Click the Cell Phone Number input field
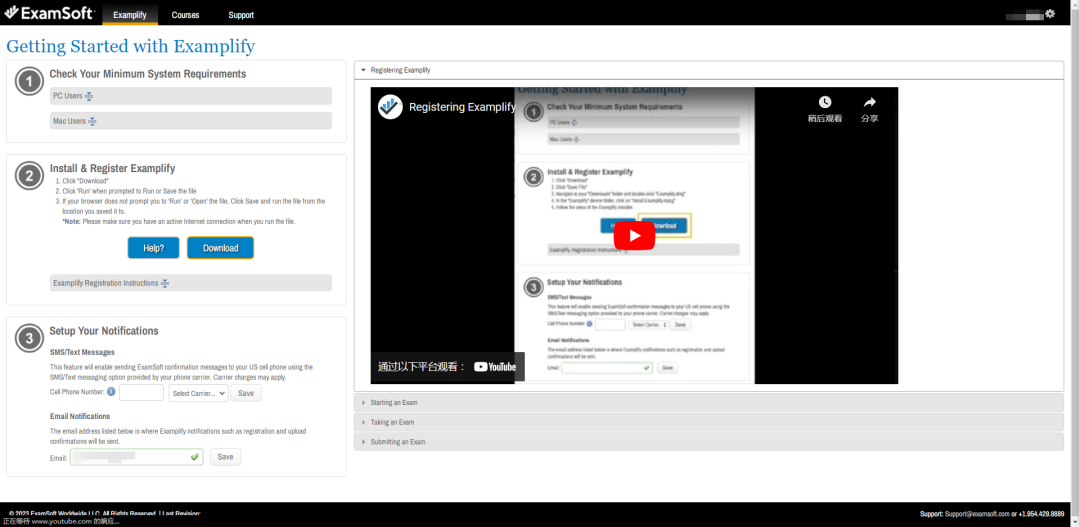The width and height of the screenshot is (1080, 527). 141,393
